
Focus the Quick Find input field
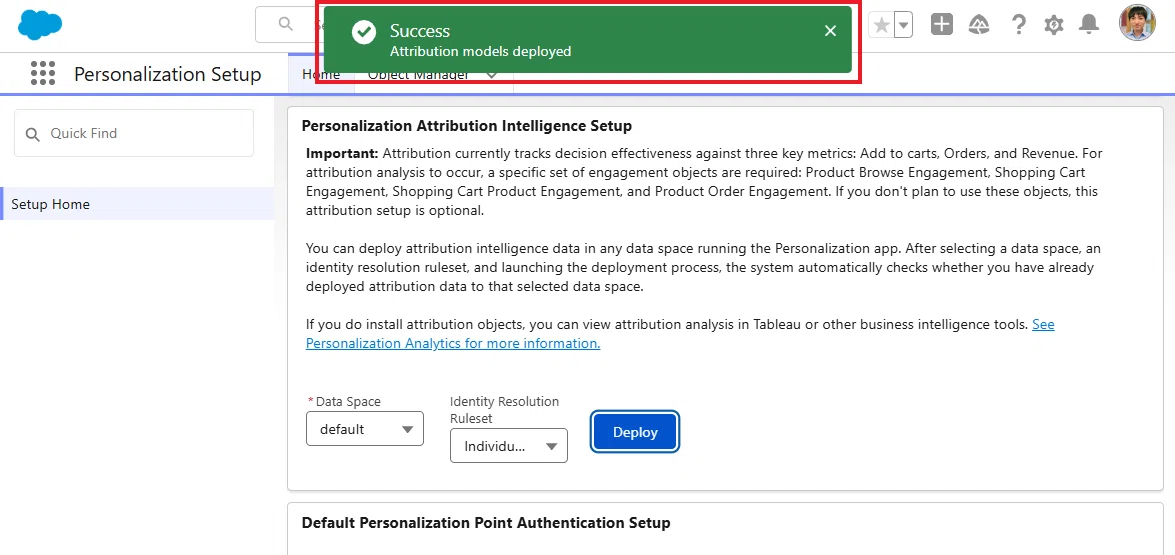tap(134, 133)
